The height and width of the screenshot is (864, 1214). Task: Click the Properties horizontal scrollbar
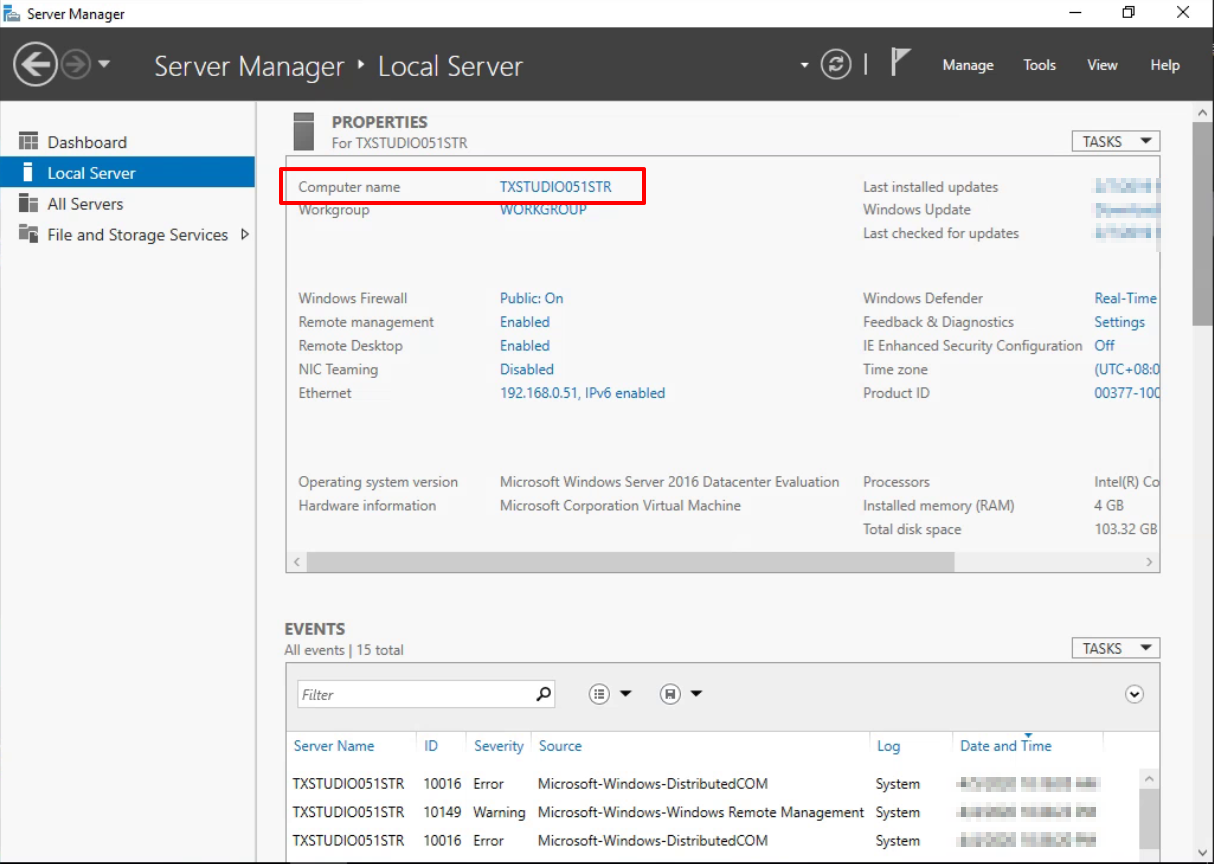pos(630,562)
